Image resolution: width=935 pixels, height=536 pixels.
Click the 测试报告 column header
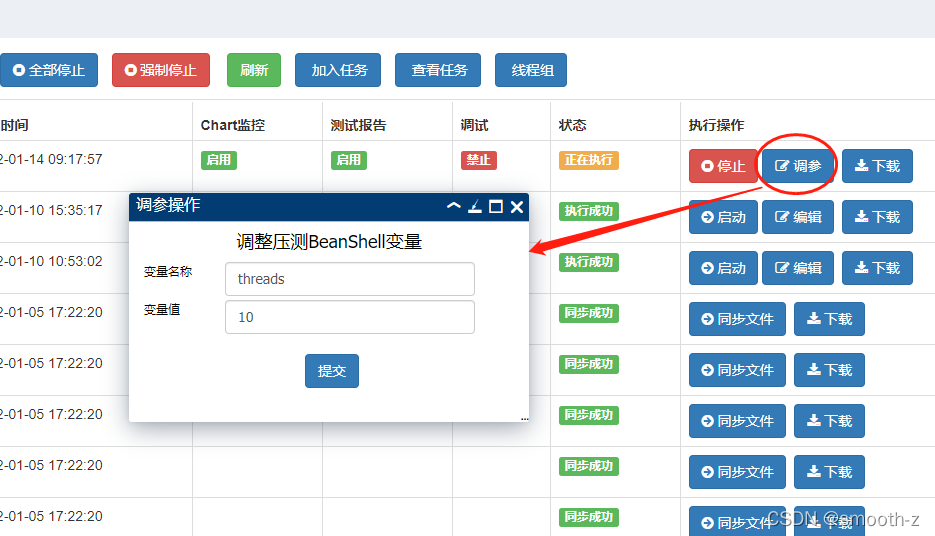pos(358,125)
